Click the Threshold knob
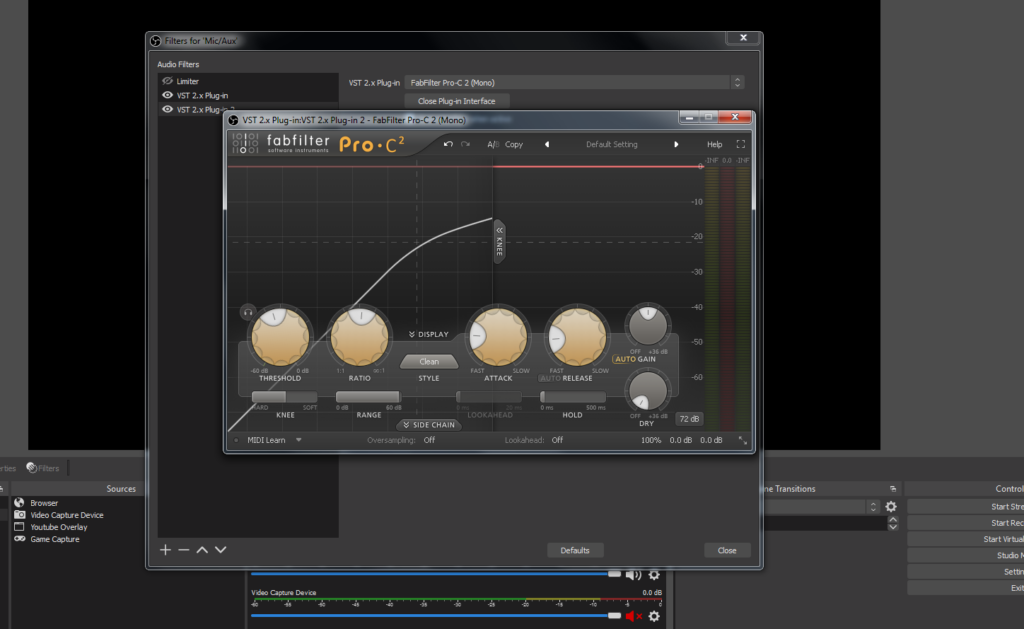1024x629 pixels. pyautogui.click(x=280, y=337)
